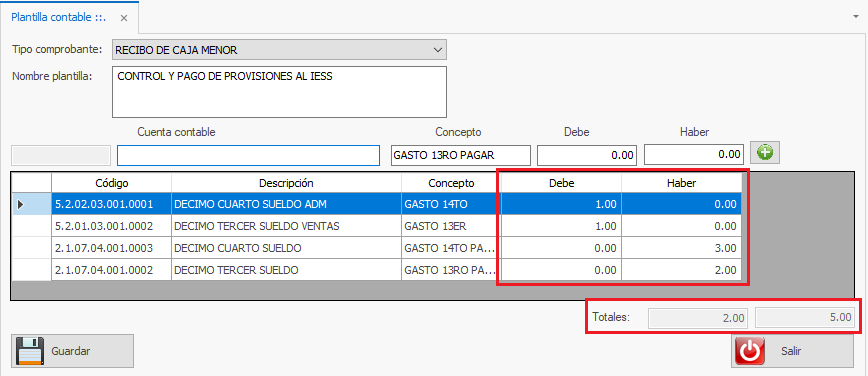Click Haber 2.00 cell
Screen dimensions: 868x376
[x=681, y=270]
